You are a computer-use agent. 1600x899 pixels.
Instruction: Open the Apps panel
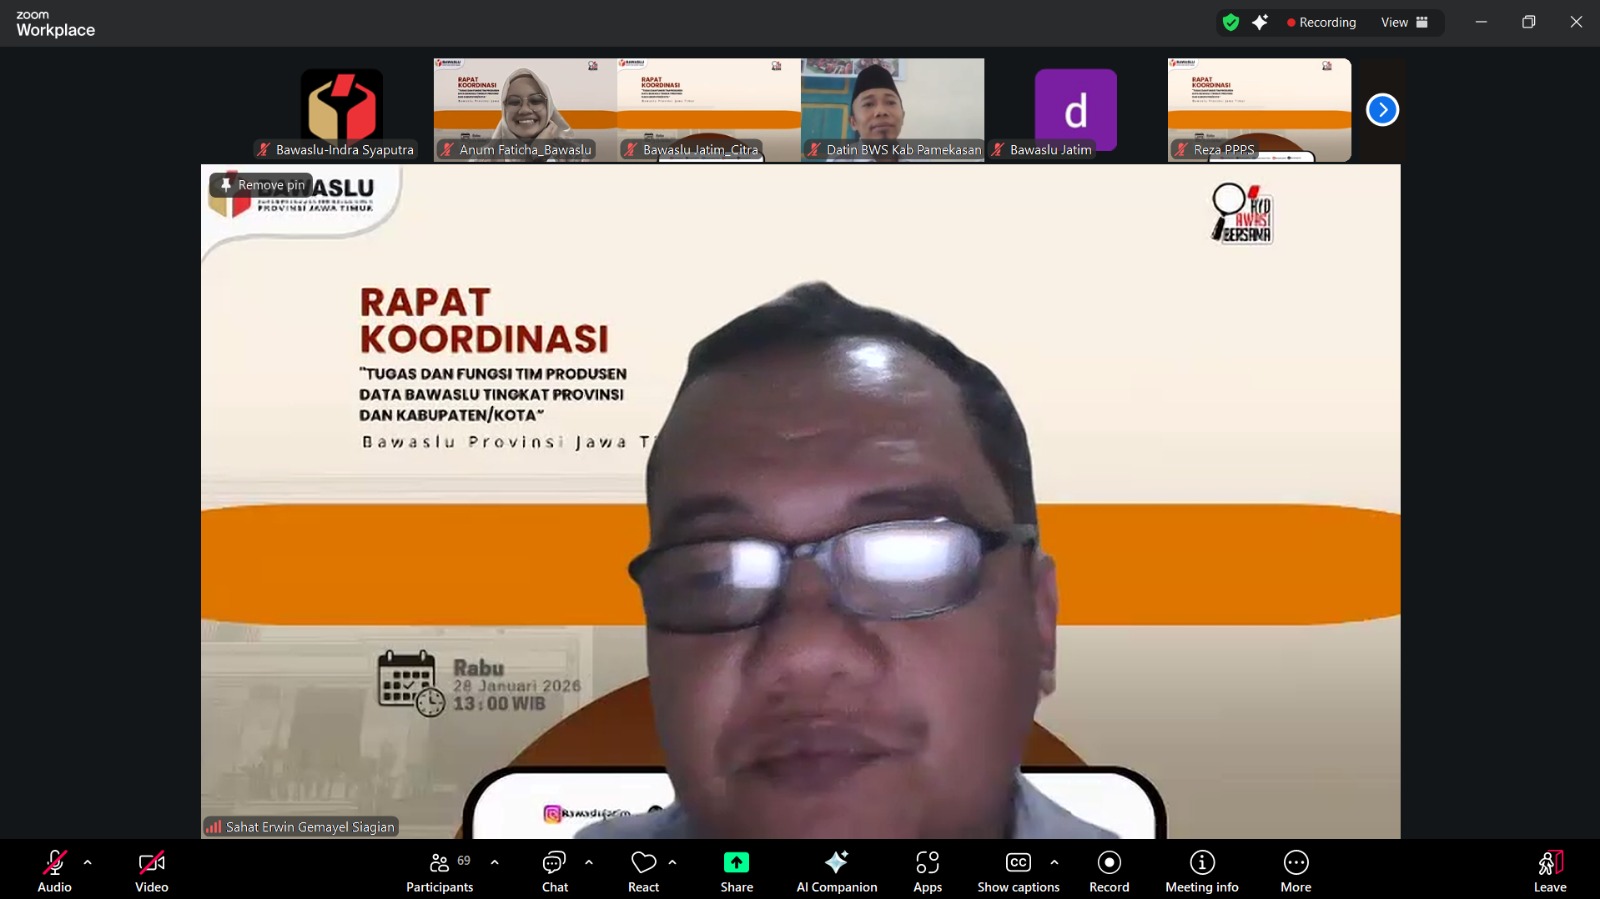coord(927,870)
